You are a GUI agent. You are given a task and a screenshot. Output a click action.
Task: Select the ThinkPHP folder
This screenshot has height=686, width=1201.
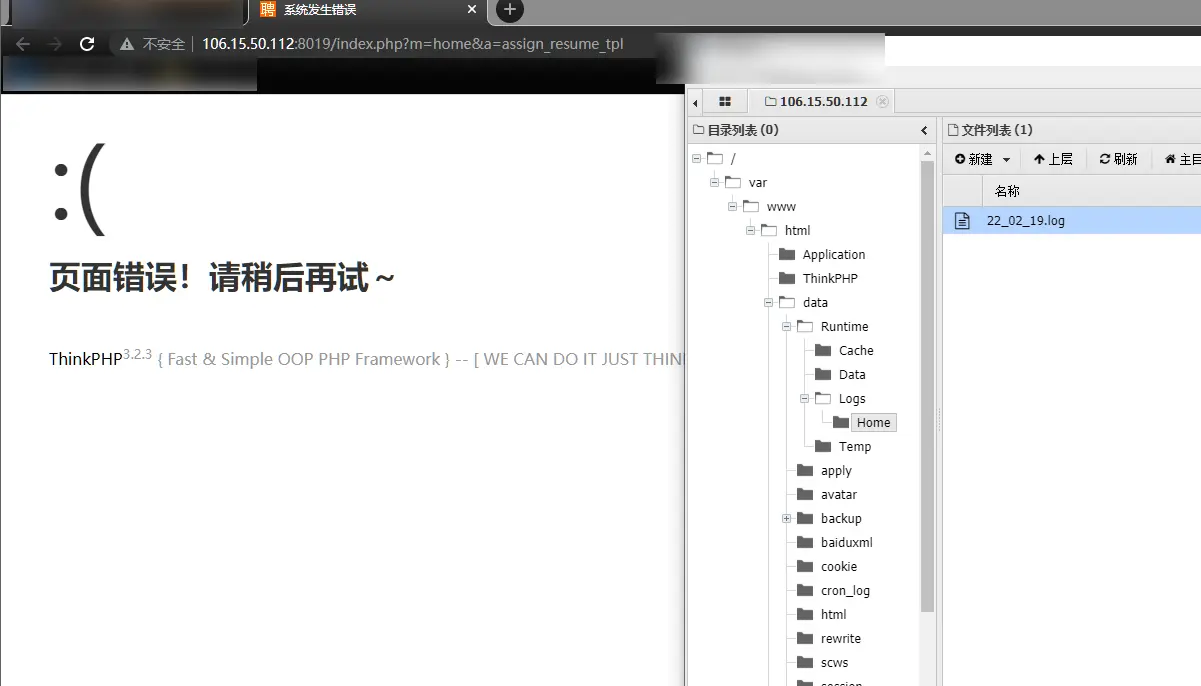[830, 279]
